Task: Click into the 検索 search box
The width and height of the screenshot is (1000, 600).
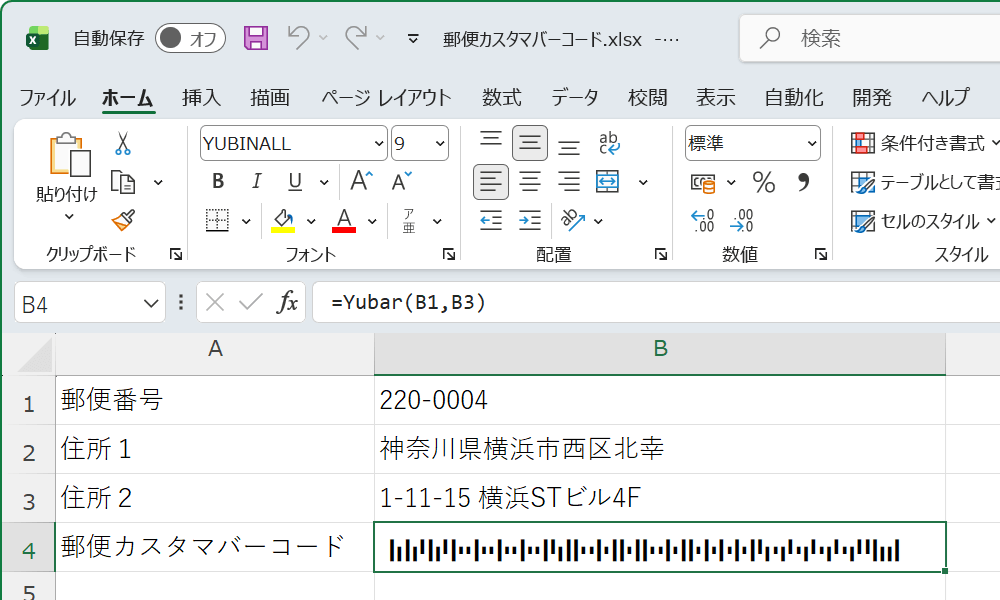Action: (870, 38)
